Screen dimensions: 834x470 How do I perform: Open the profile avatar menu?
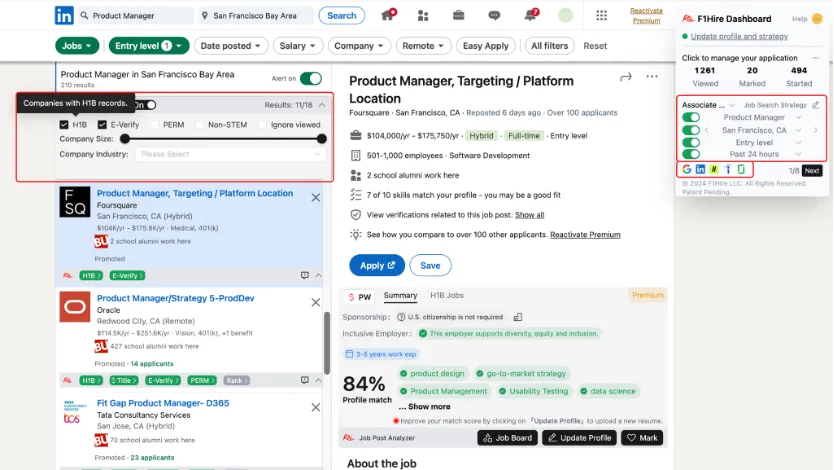click(x=565, y=15)
